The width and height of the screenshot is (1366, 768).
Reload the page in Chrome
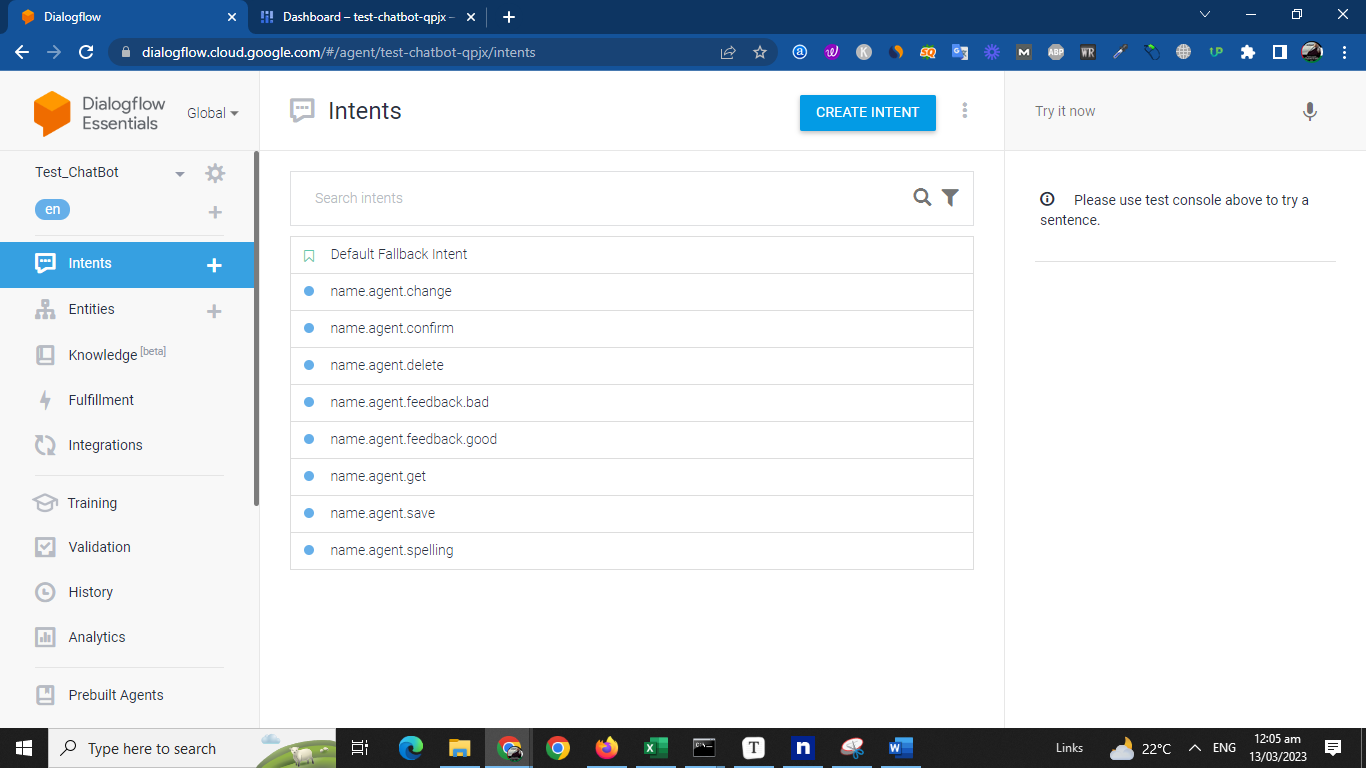click(x=86, y=52)
